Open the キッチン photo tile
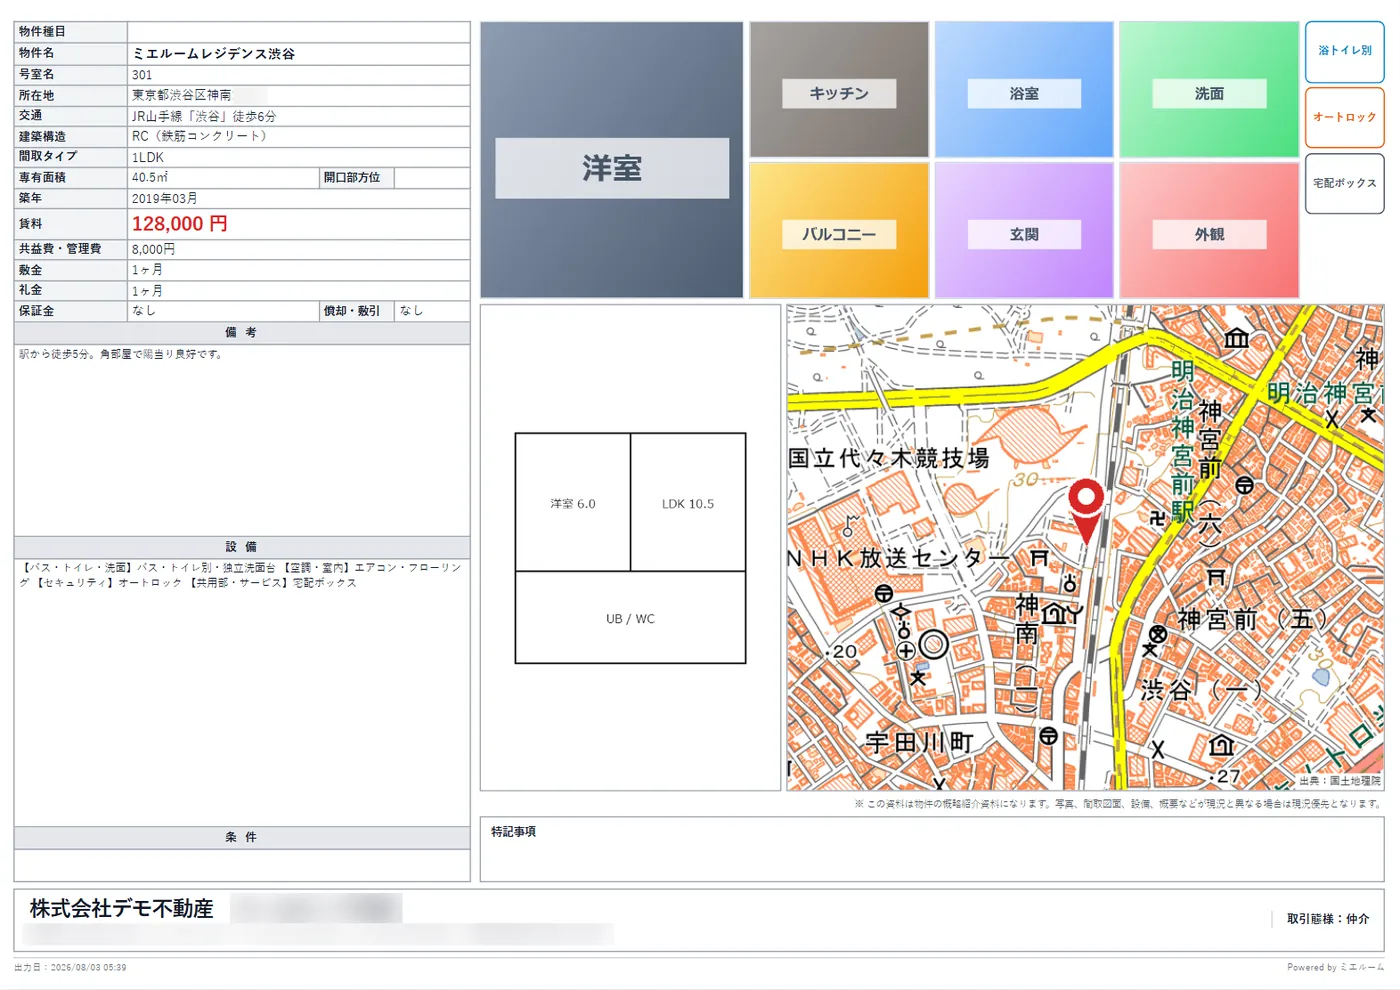Screen dimensions: 1400x990 [839, 90]
